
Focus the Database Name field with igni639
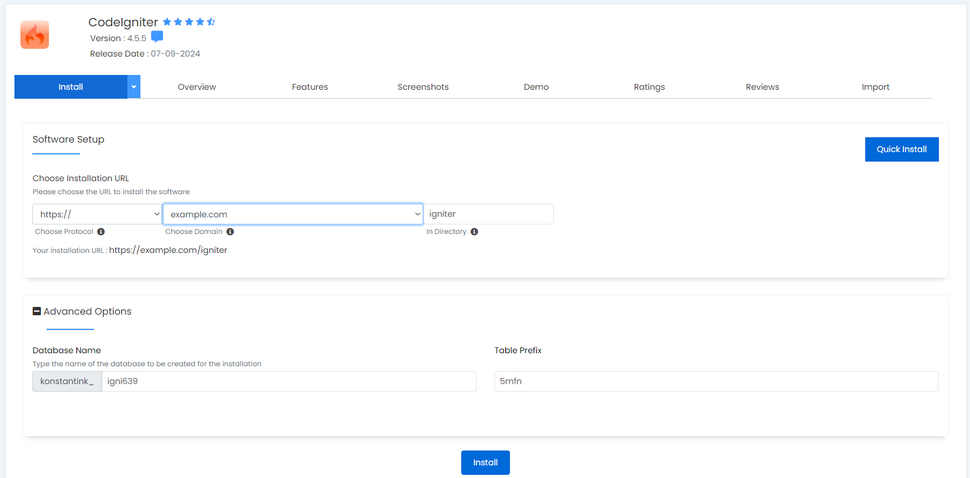[x=289, y=382]
